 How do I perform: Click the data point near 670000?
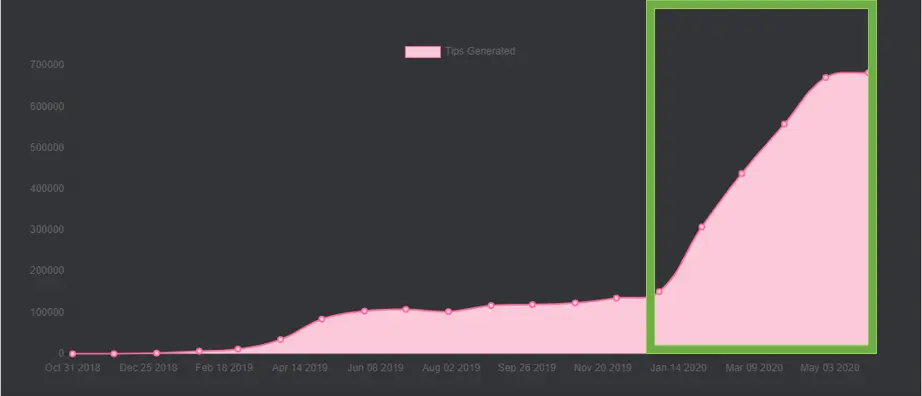click(825, 77)
